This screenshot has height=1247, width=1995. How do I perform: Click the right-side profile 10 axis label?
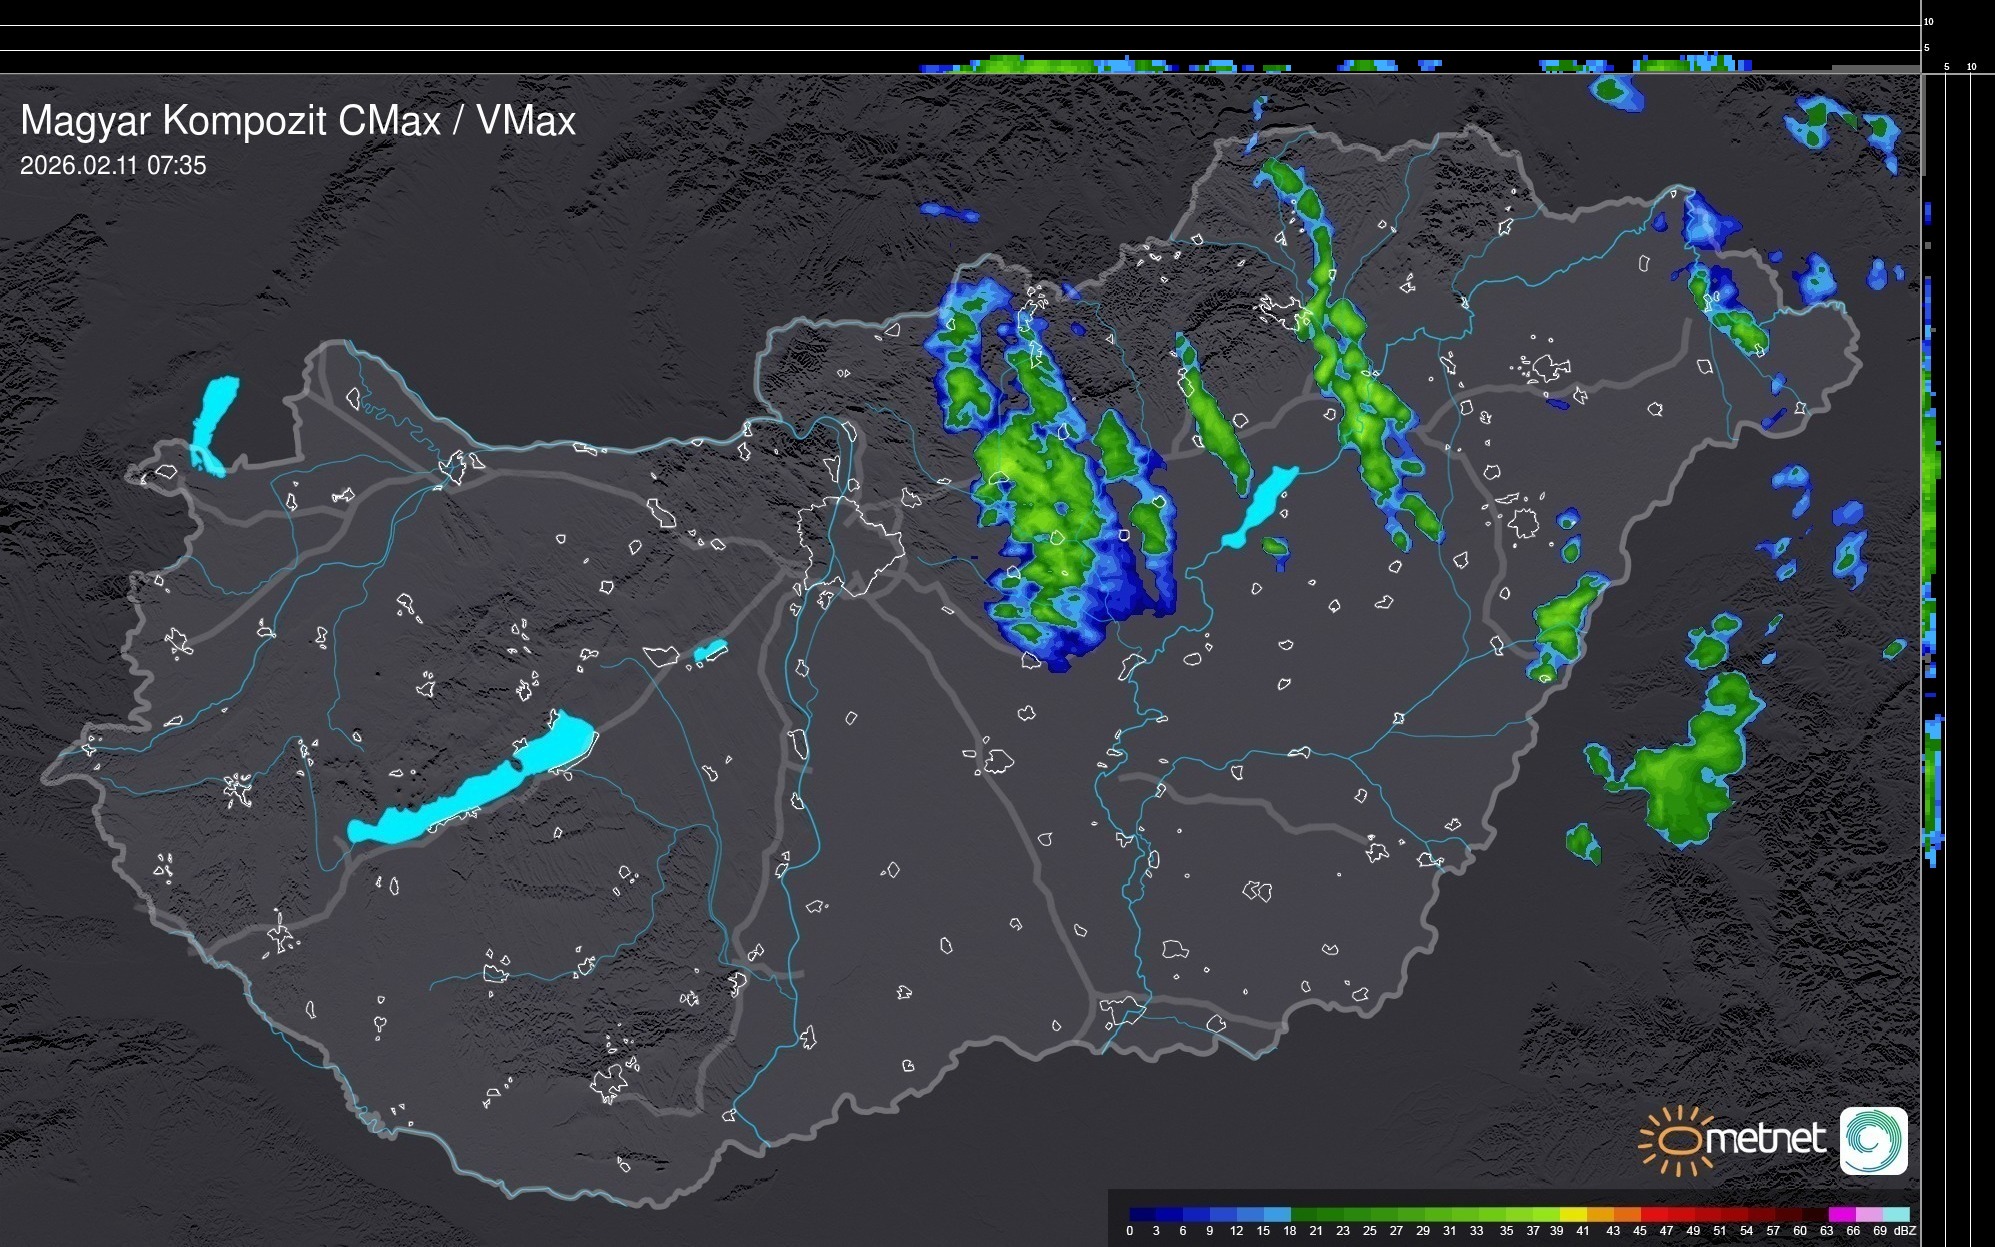[x=1972, y=67]
